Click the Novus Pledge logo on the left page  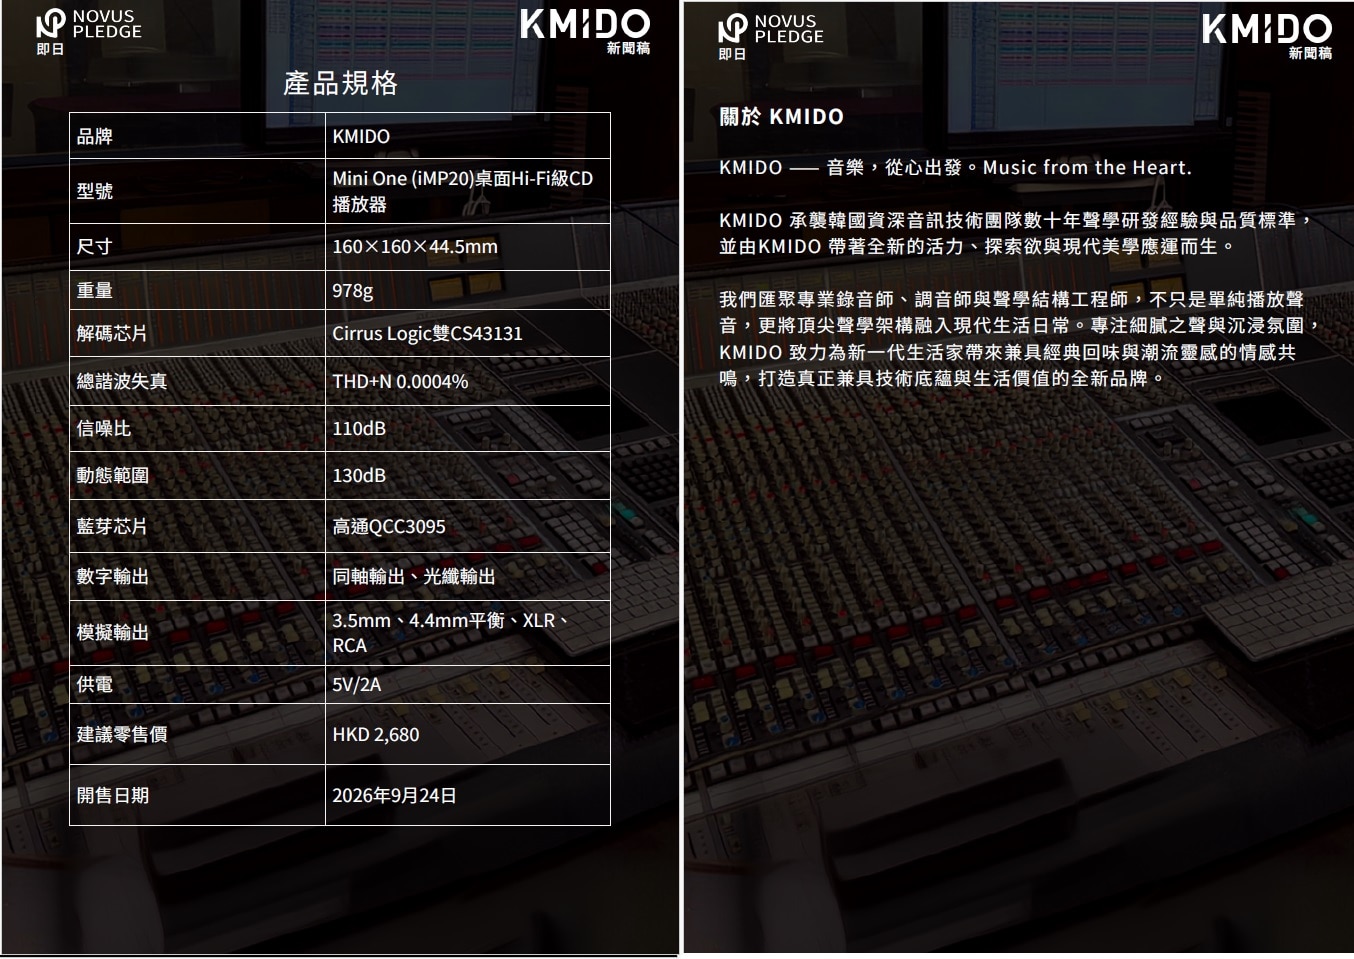pyautogui.click(x=88, y=24)
